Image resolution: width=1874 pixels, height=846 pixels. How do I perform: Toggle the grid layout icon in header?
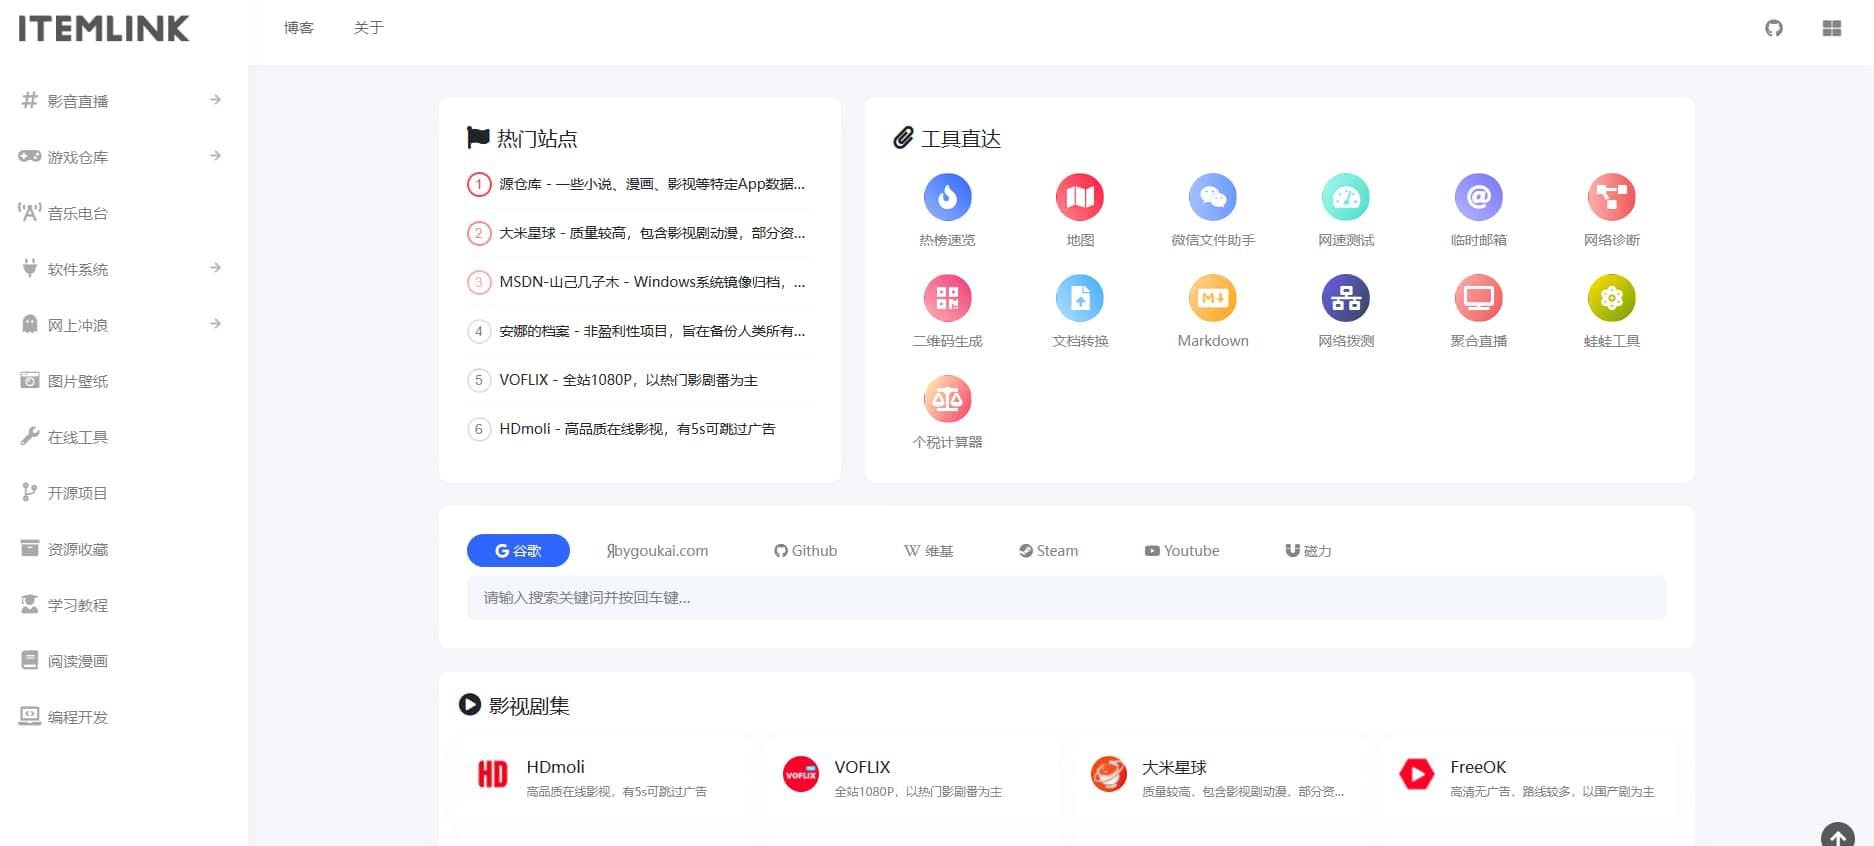(x=1832, y=28)
